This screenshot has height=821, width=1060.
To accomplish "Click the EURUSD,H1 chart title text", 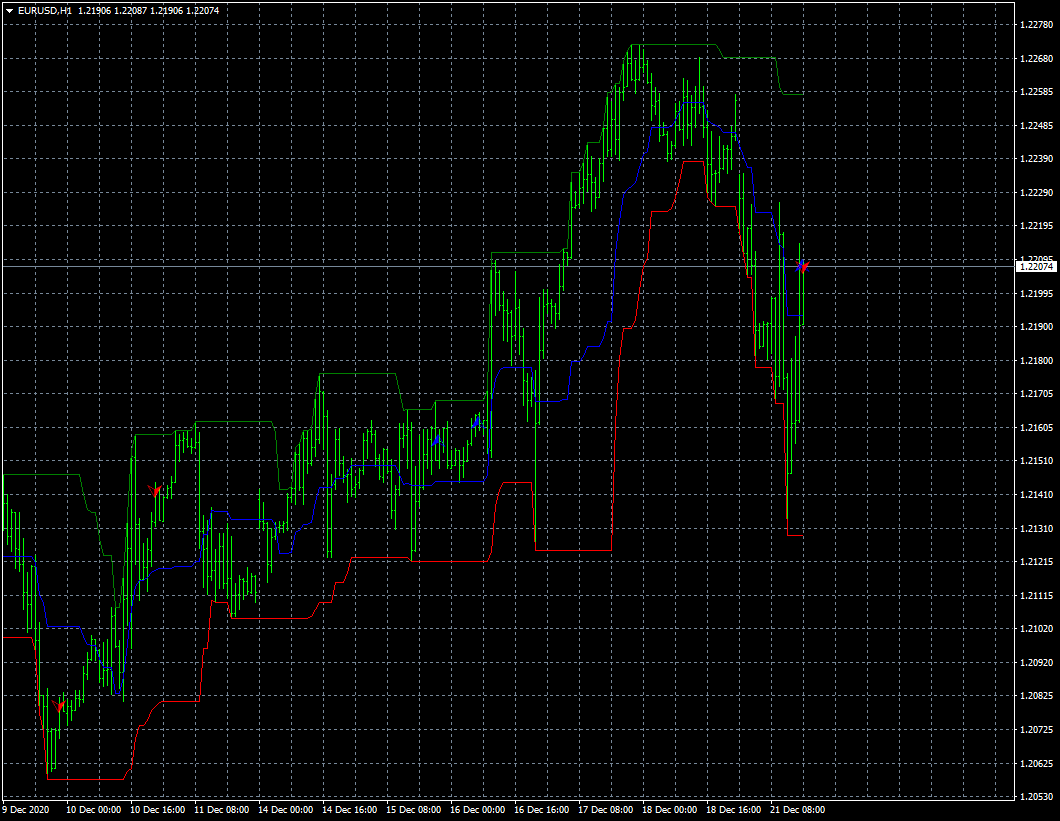I will [45, 11].
